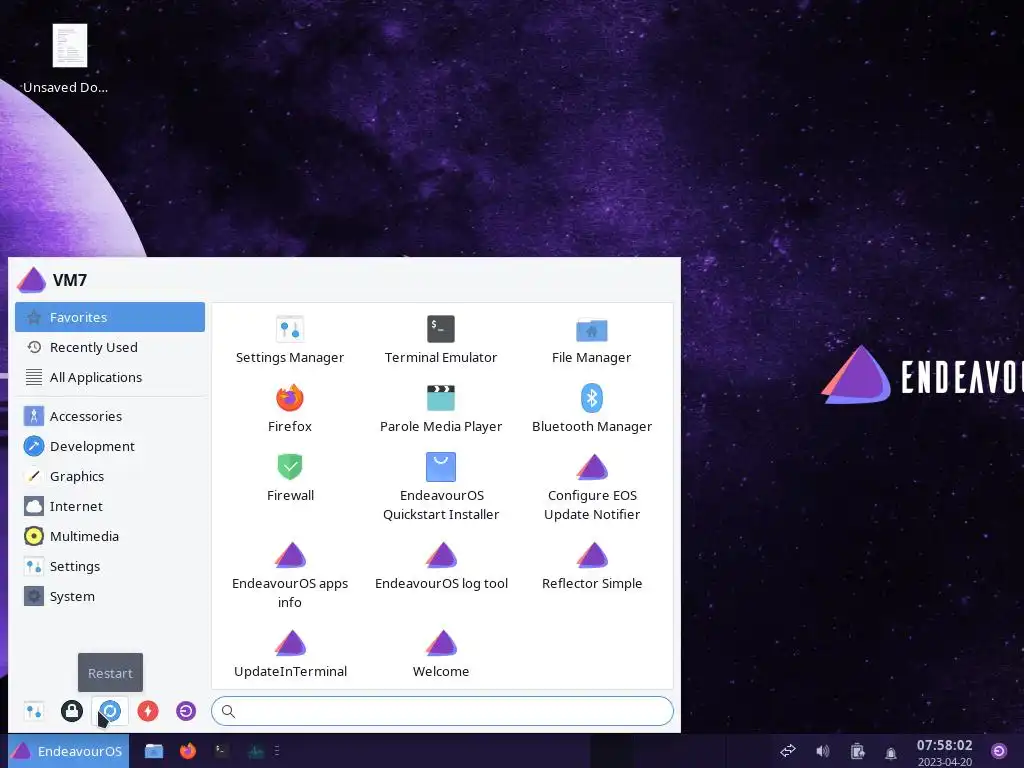Viewport: 1024px width, 768px height.
Task: Select the Favorites category
Action: coord(110,317)
